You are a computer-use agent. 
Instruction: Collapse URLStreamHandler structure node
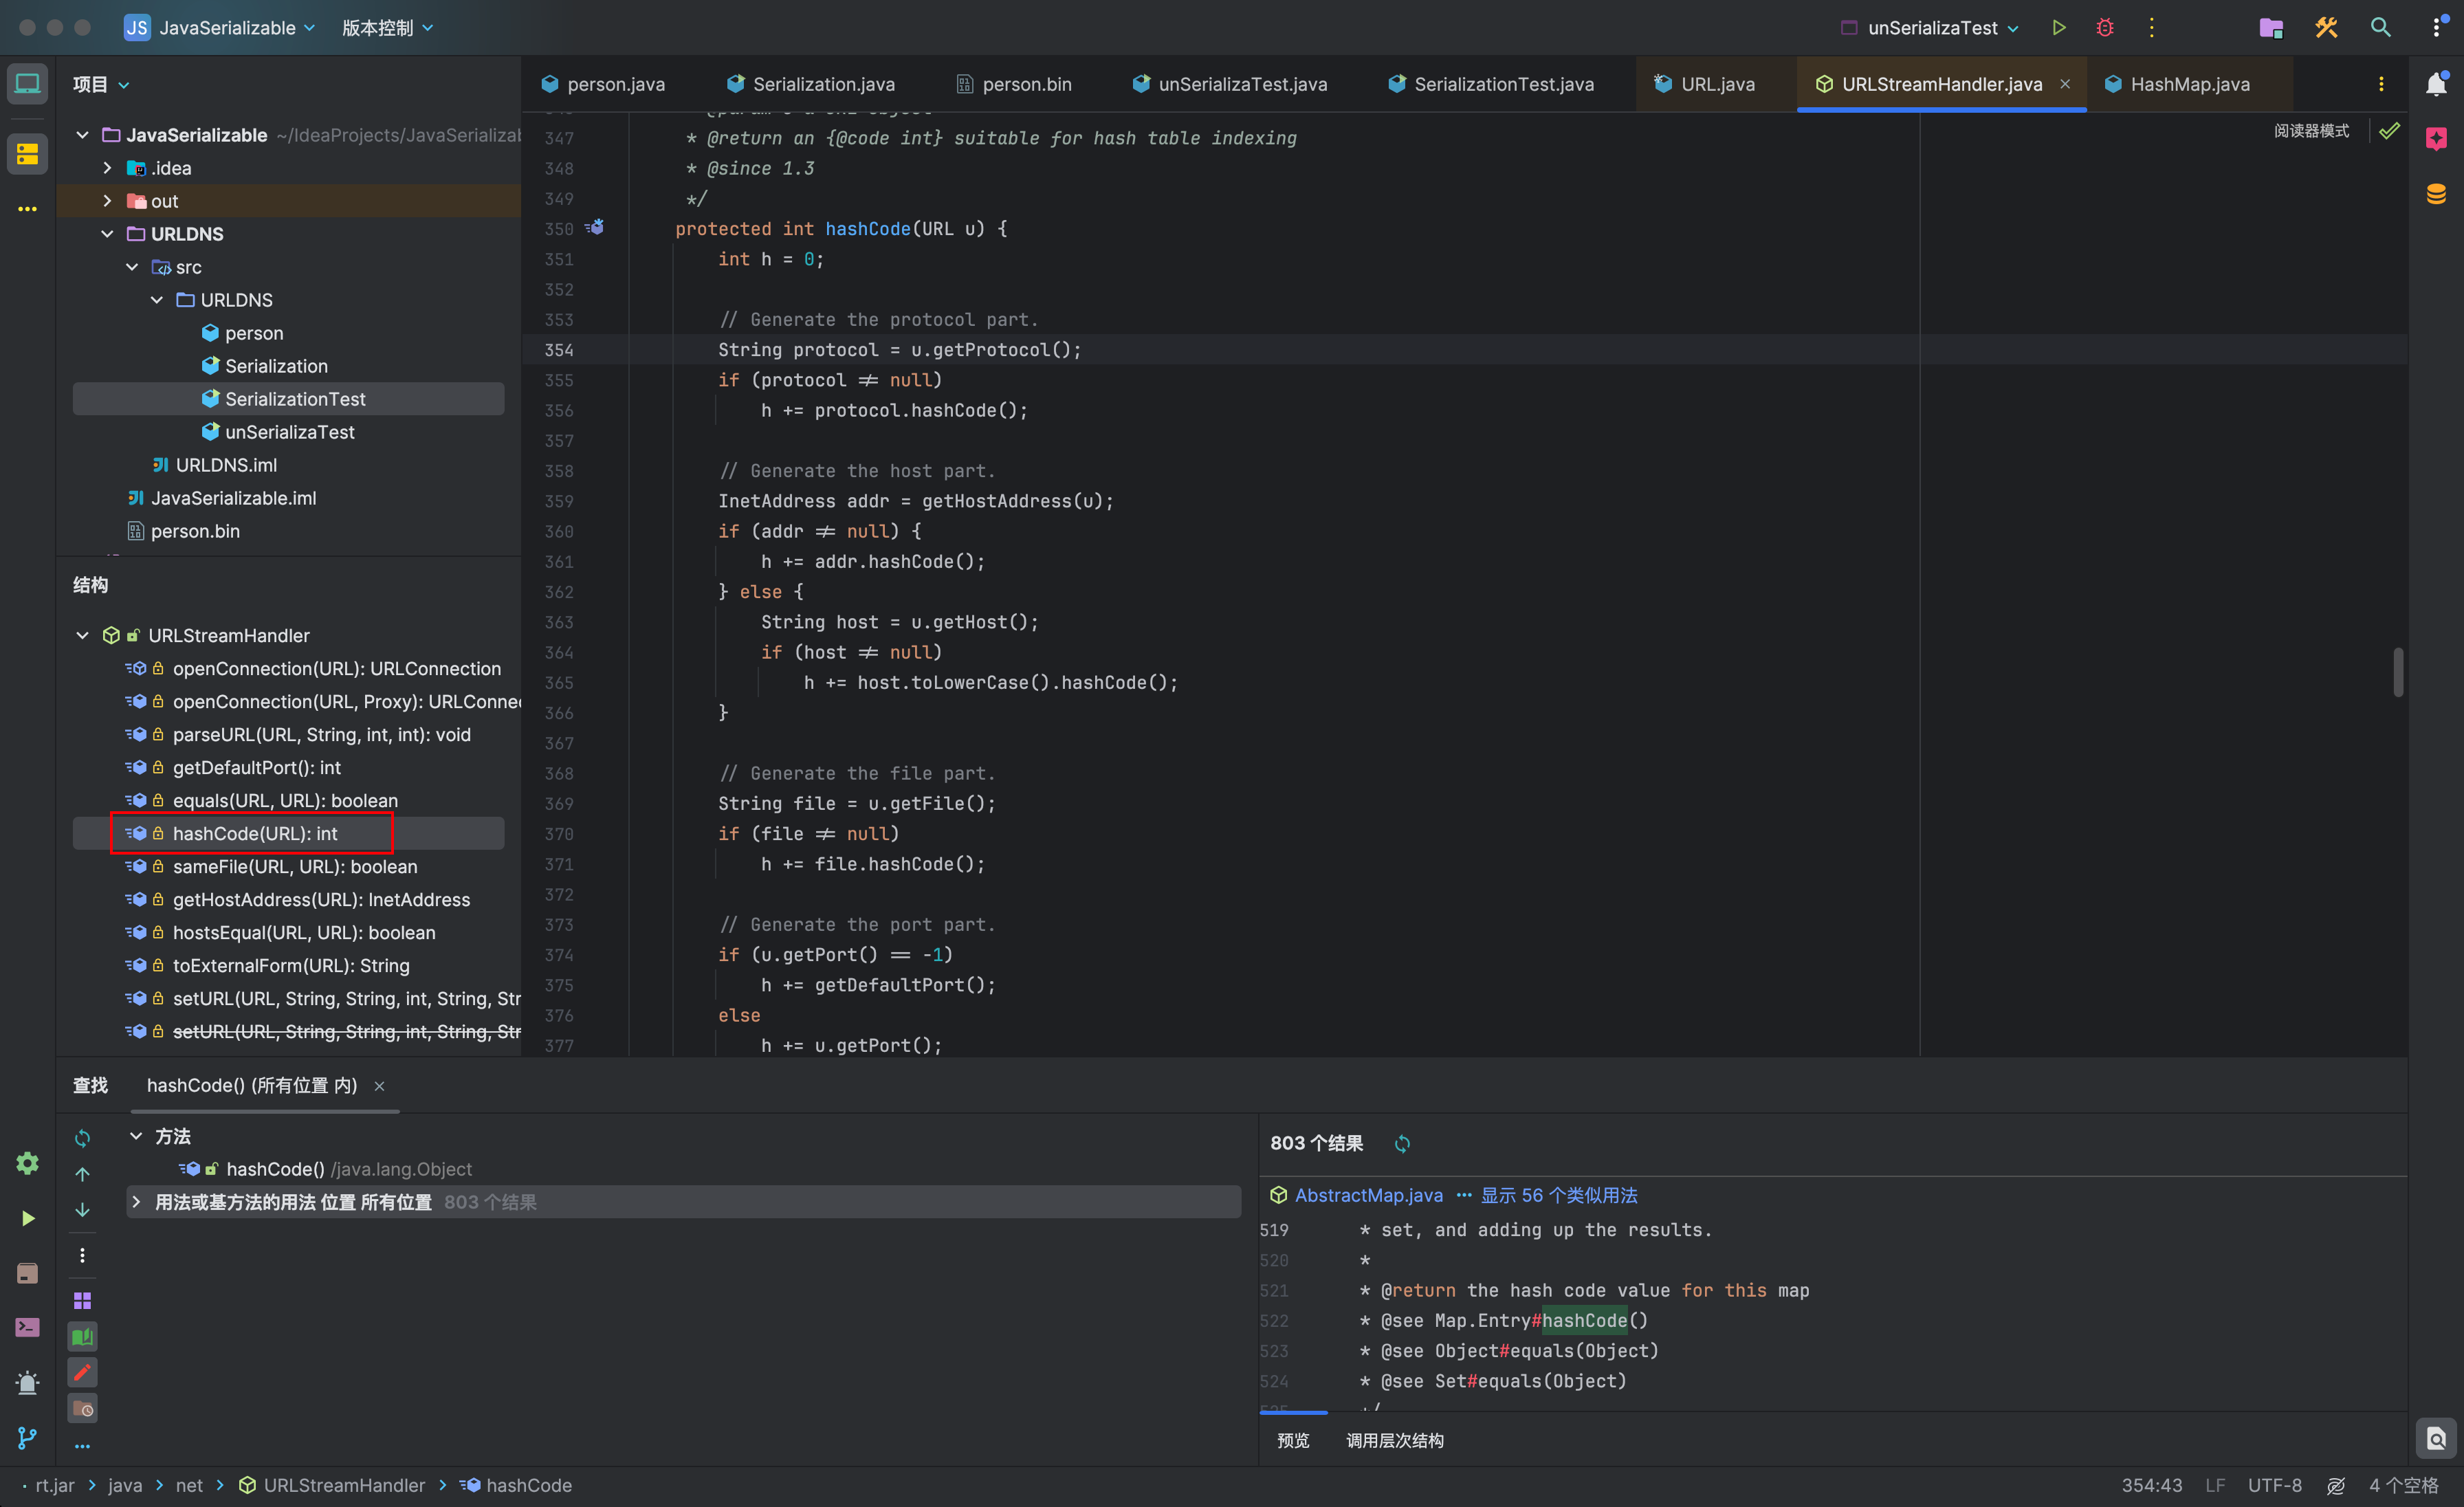pos(83,635)
